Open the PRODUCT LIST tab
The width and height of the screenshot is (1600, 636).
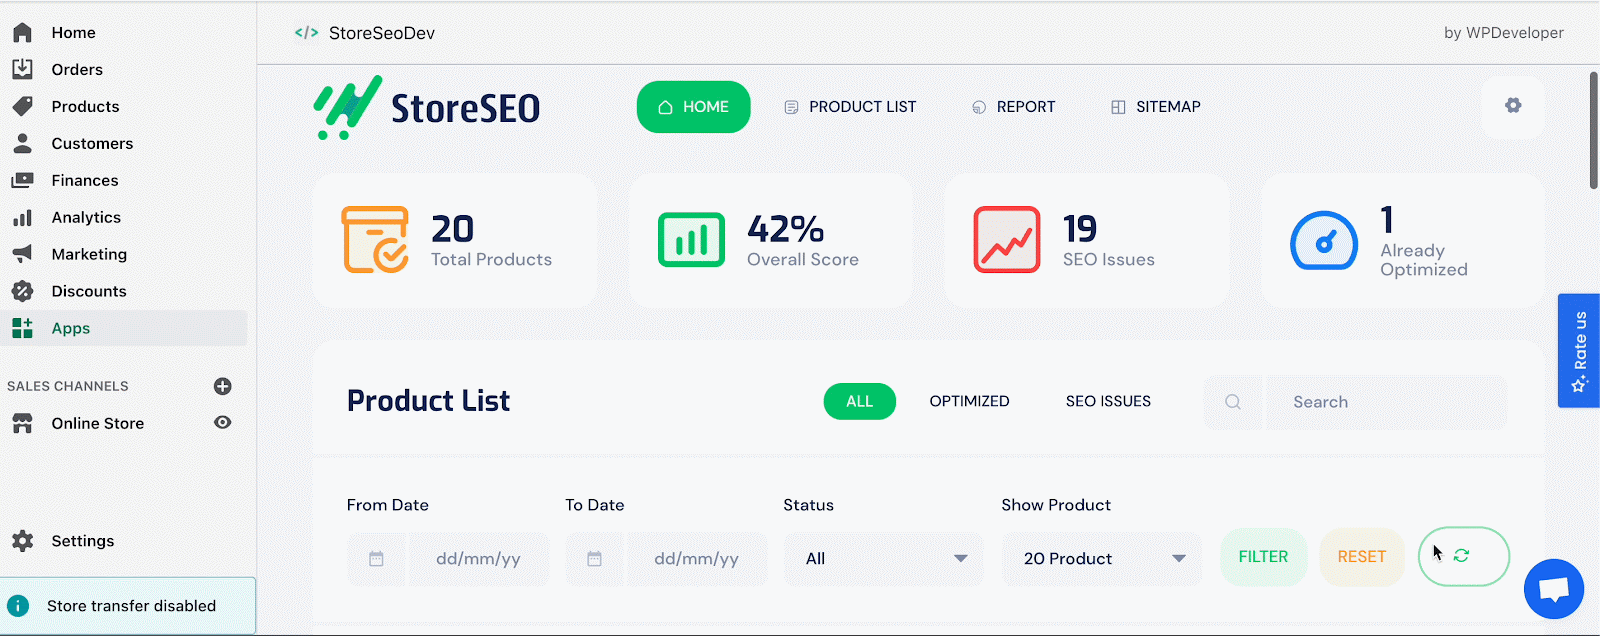[x=850, y=107]
